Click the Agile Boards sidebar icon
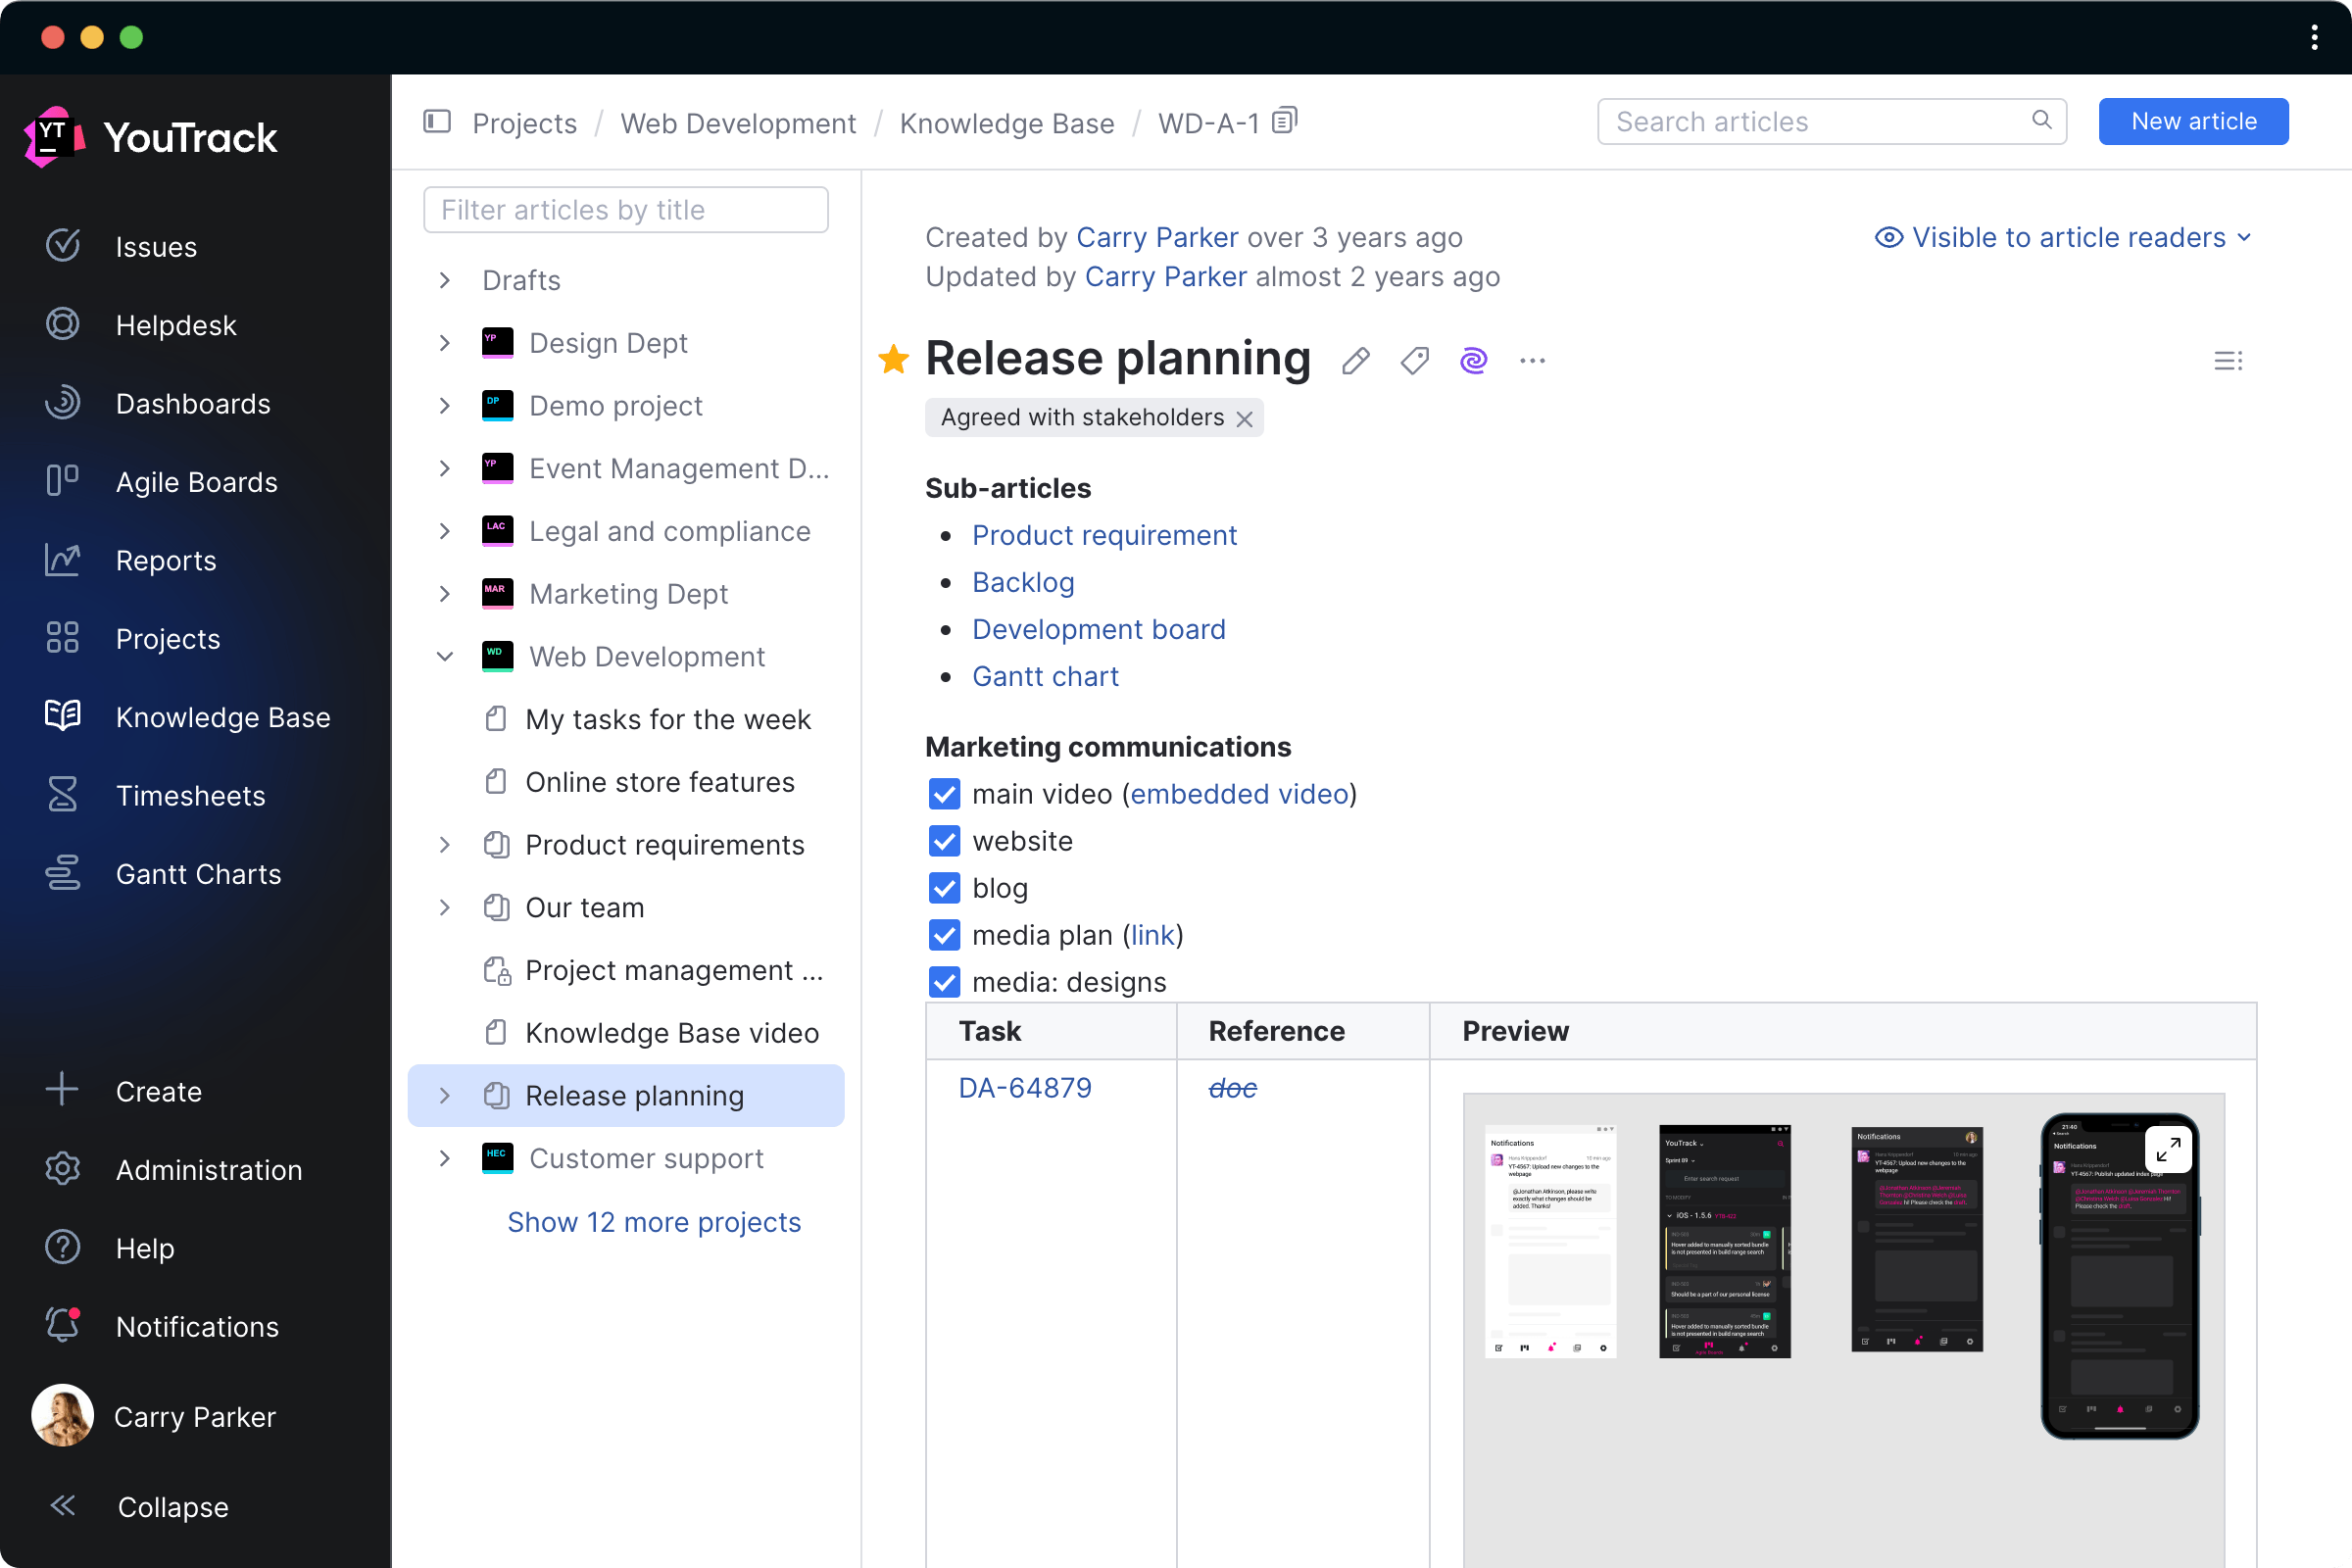This screenshot has height=1568, width=2352. pos(65,481)
